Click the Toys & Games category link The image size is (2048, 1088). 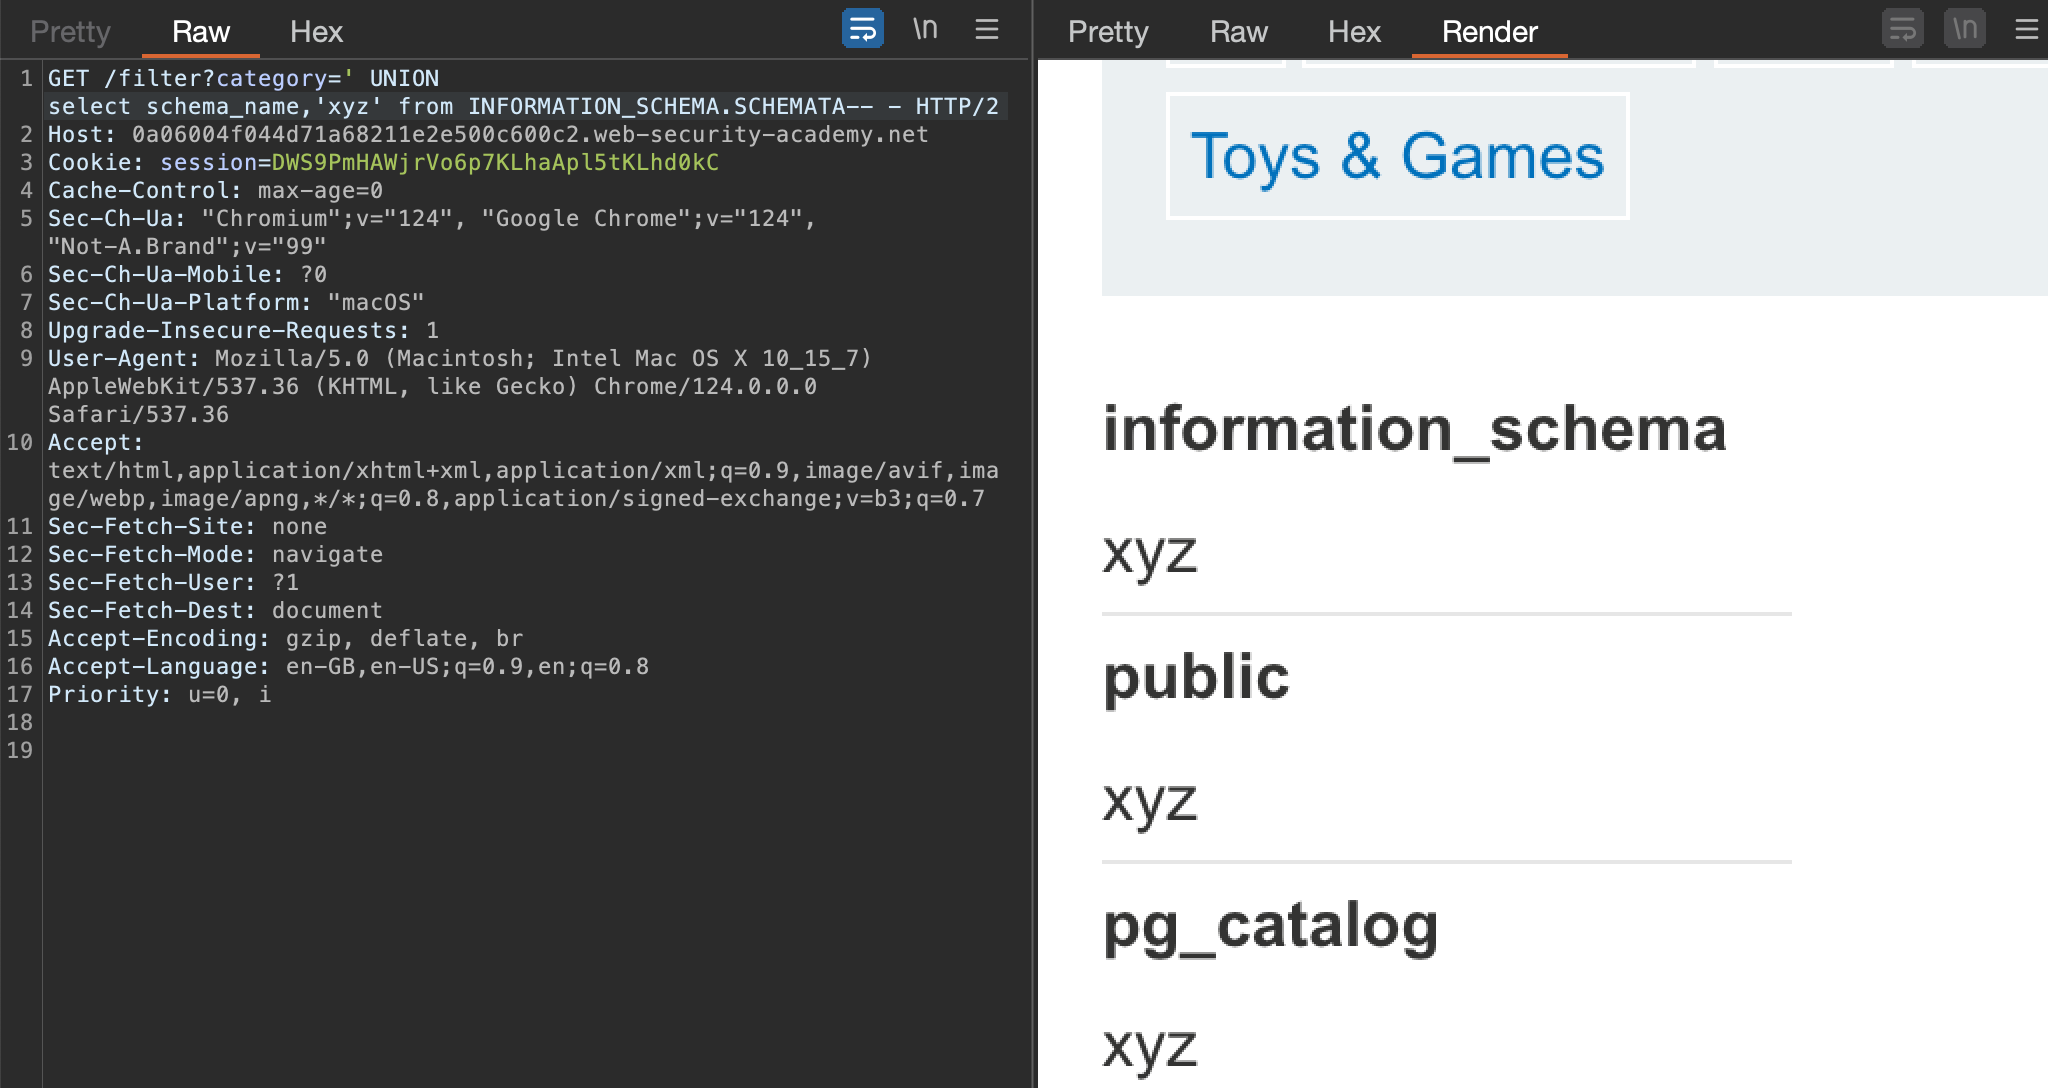[1396, 157]
